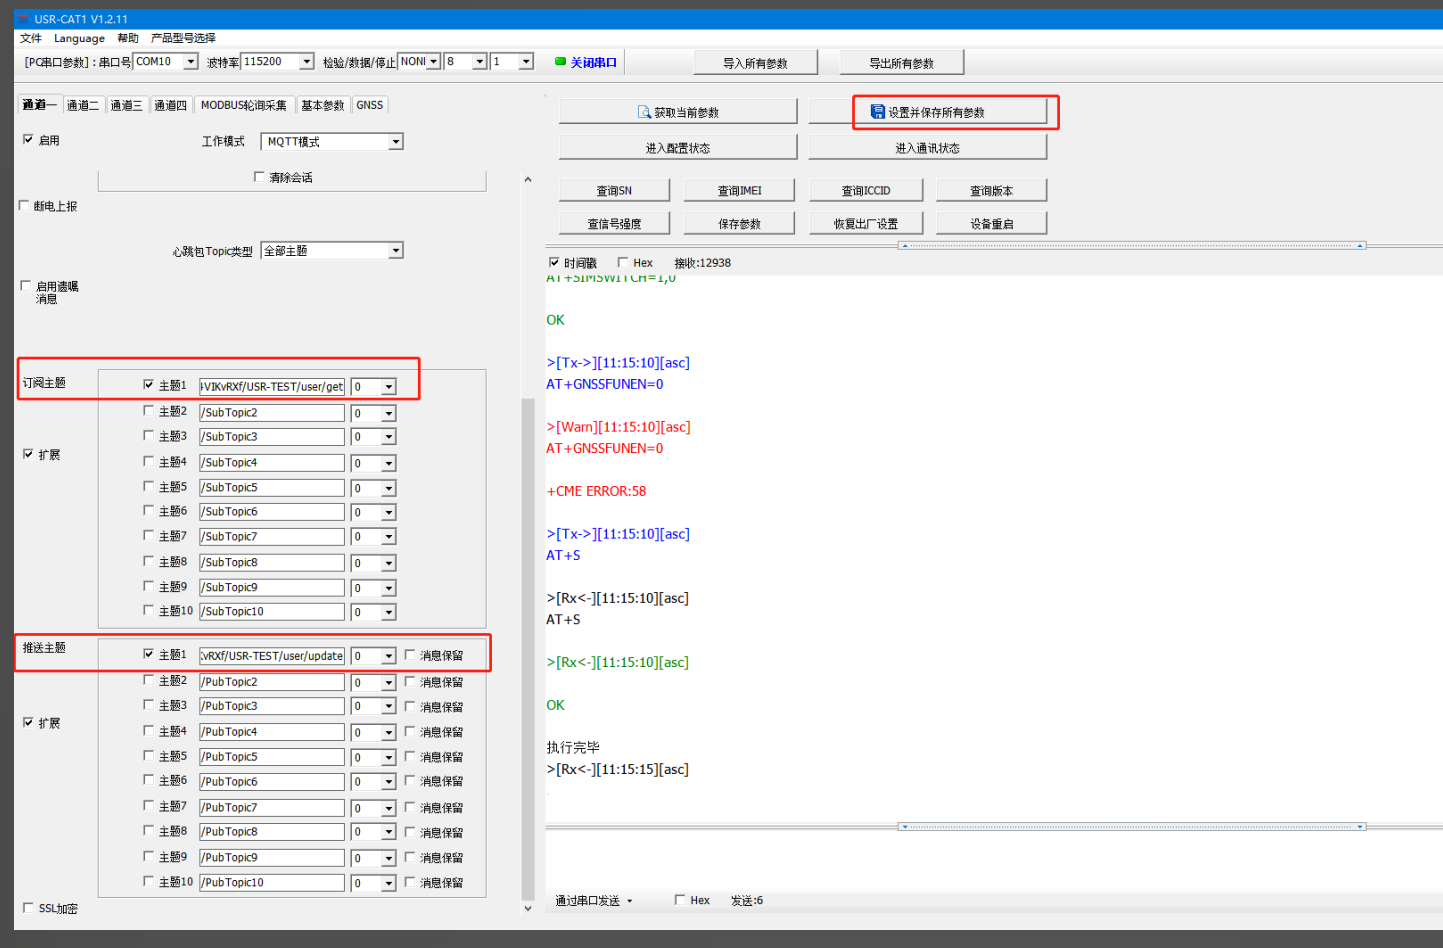Image resolution: width=1443 pixels, height=948 pixels.
Task: Click the scroll-up arrow of the channel panel
Action: tap(528, 180)
